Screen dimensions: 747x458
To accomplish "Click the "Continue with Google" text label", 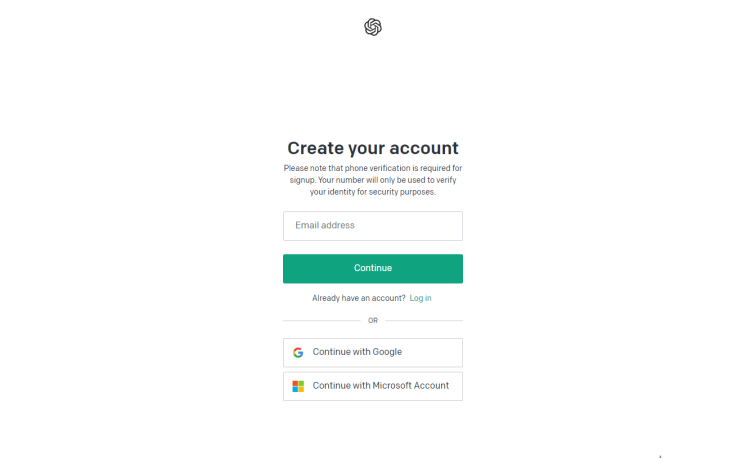I will click(357, 352).
